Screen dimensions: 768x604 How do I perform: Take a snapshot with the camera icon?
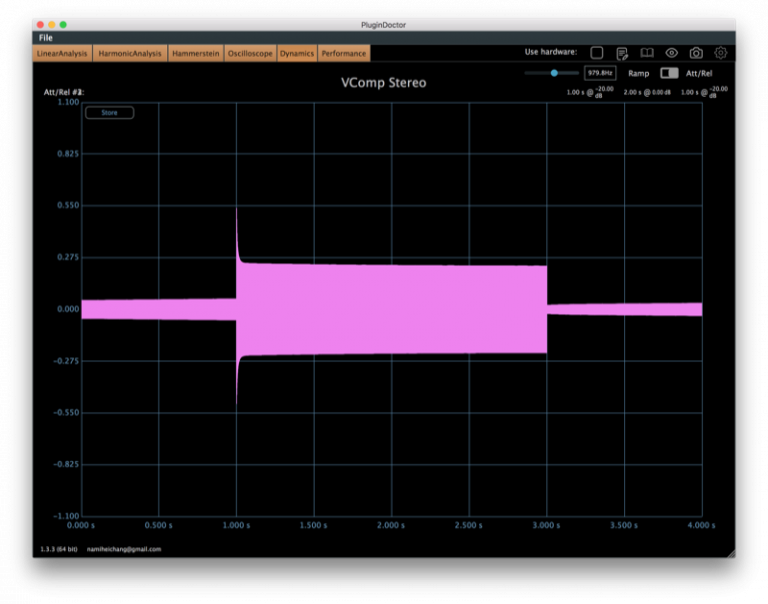click(x=696, y=53)
